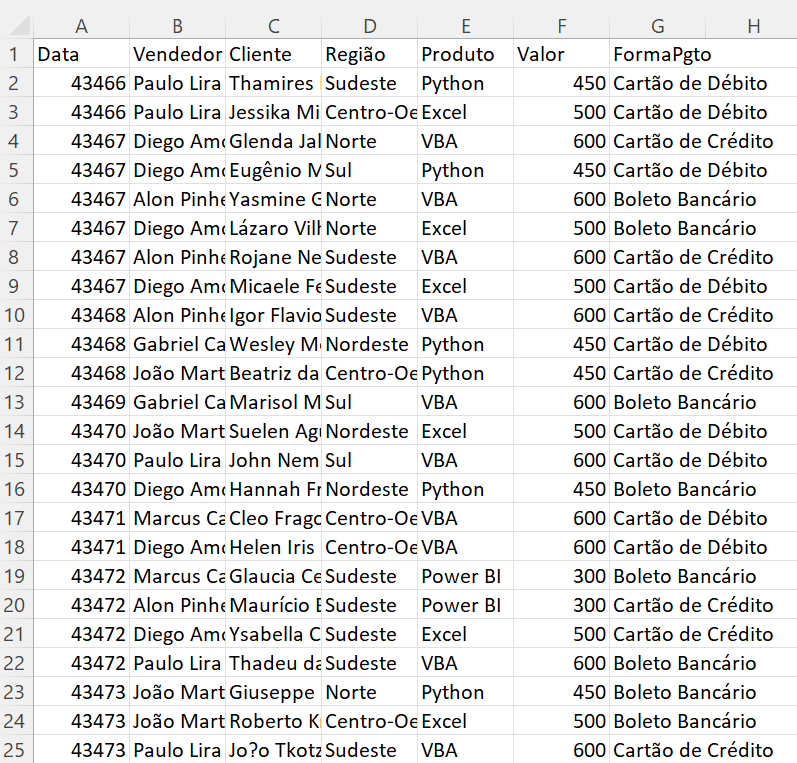This screenshot has height=763, width=797.
Task: Click the Valor header cell
Action: pyautogui.click(x=562, y=54)
